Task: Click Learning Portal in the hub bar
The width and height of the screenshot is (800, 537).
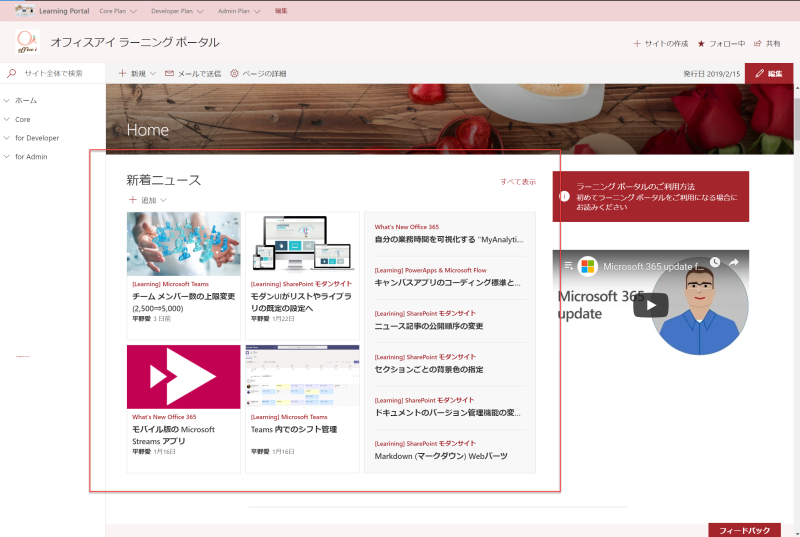Action: 64,11
